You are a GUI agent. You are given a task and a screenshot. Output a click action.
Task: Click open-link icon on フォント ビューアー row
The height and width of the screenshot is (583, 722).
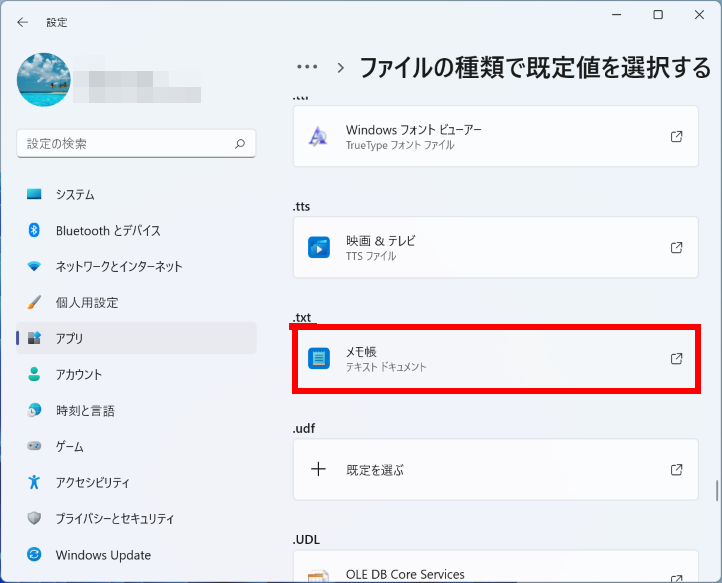click(x=676, y=136)
